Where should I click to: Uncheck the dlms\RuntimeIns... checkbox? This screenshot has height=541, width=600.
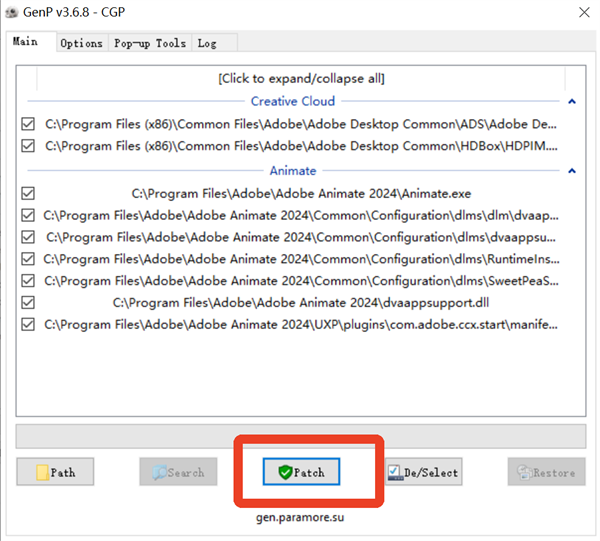point(28,259)
